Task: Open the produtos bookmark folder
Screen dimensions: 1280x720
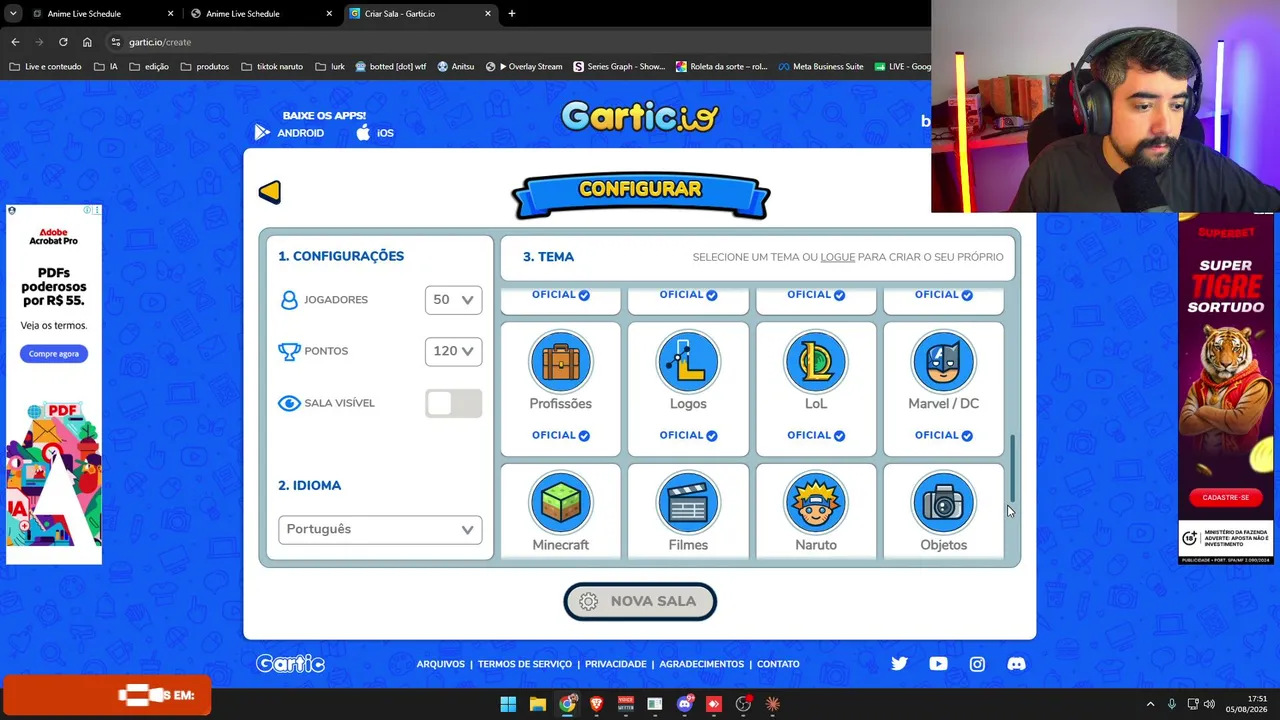Action: pos(205,67)
